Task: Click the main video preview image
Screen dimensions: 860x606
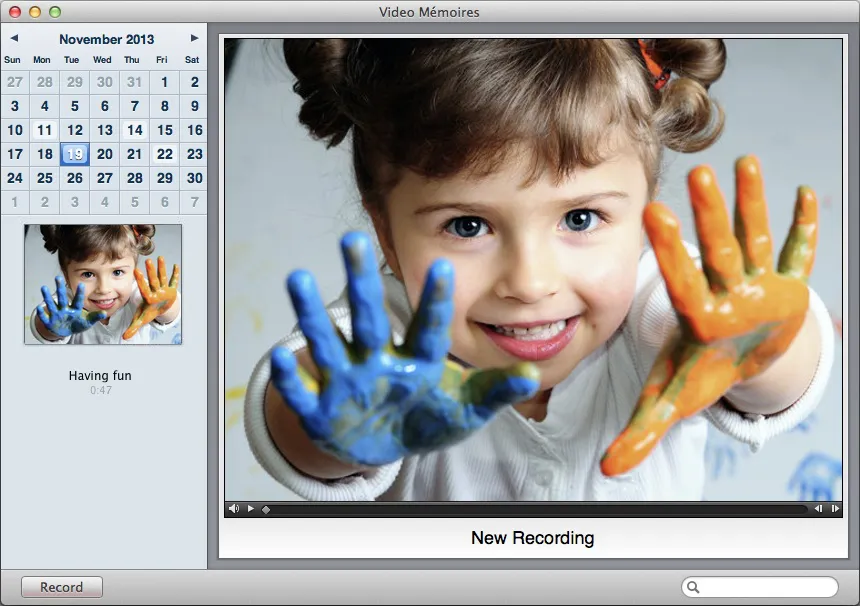Action: (533, 269)
